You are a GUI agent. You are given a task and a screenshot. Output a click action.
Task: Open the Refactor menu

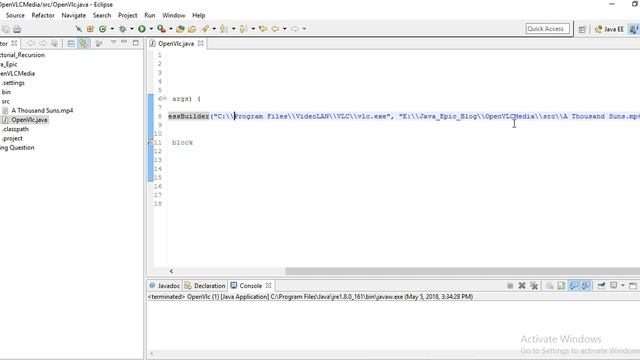click(x=43, y=15)
